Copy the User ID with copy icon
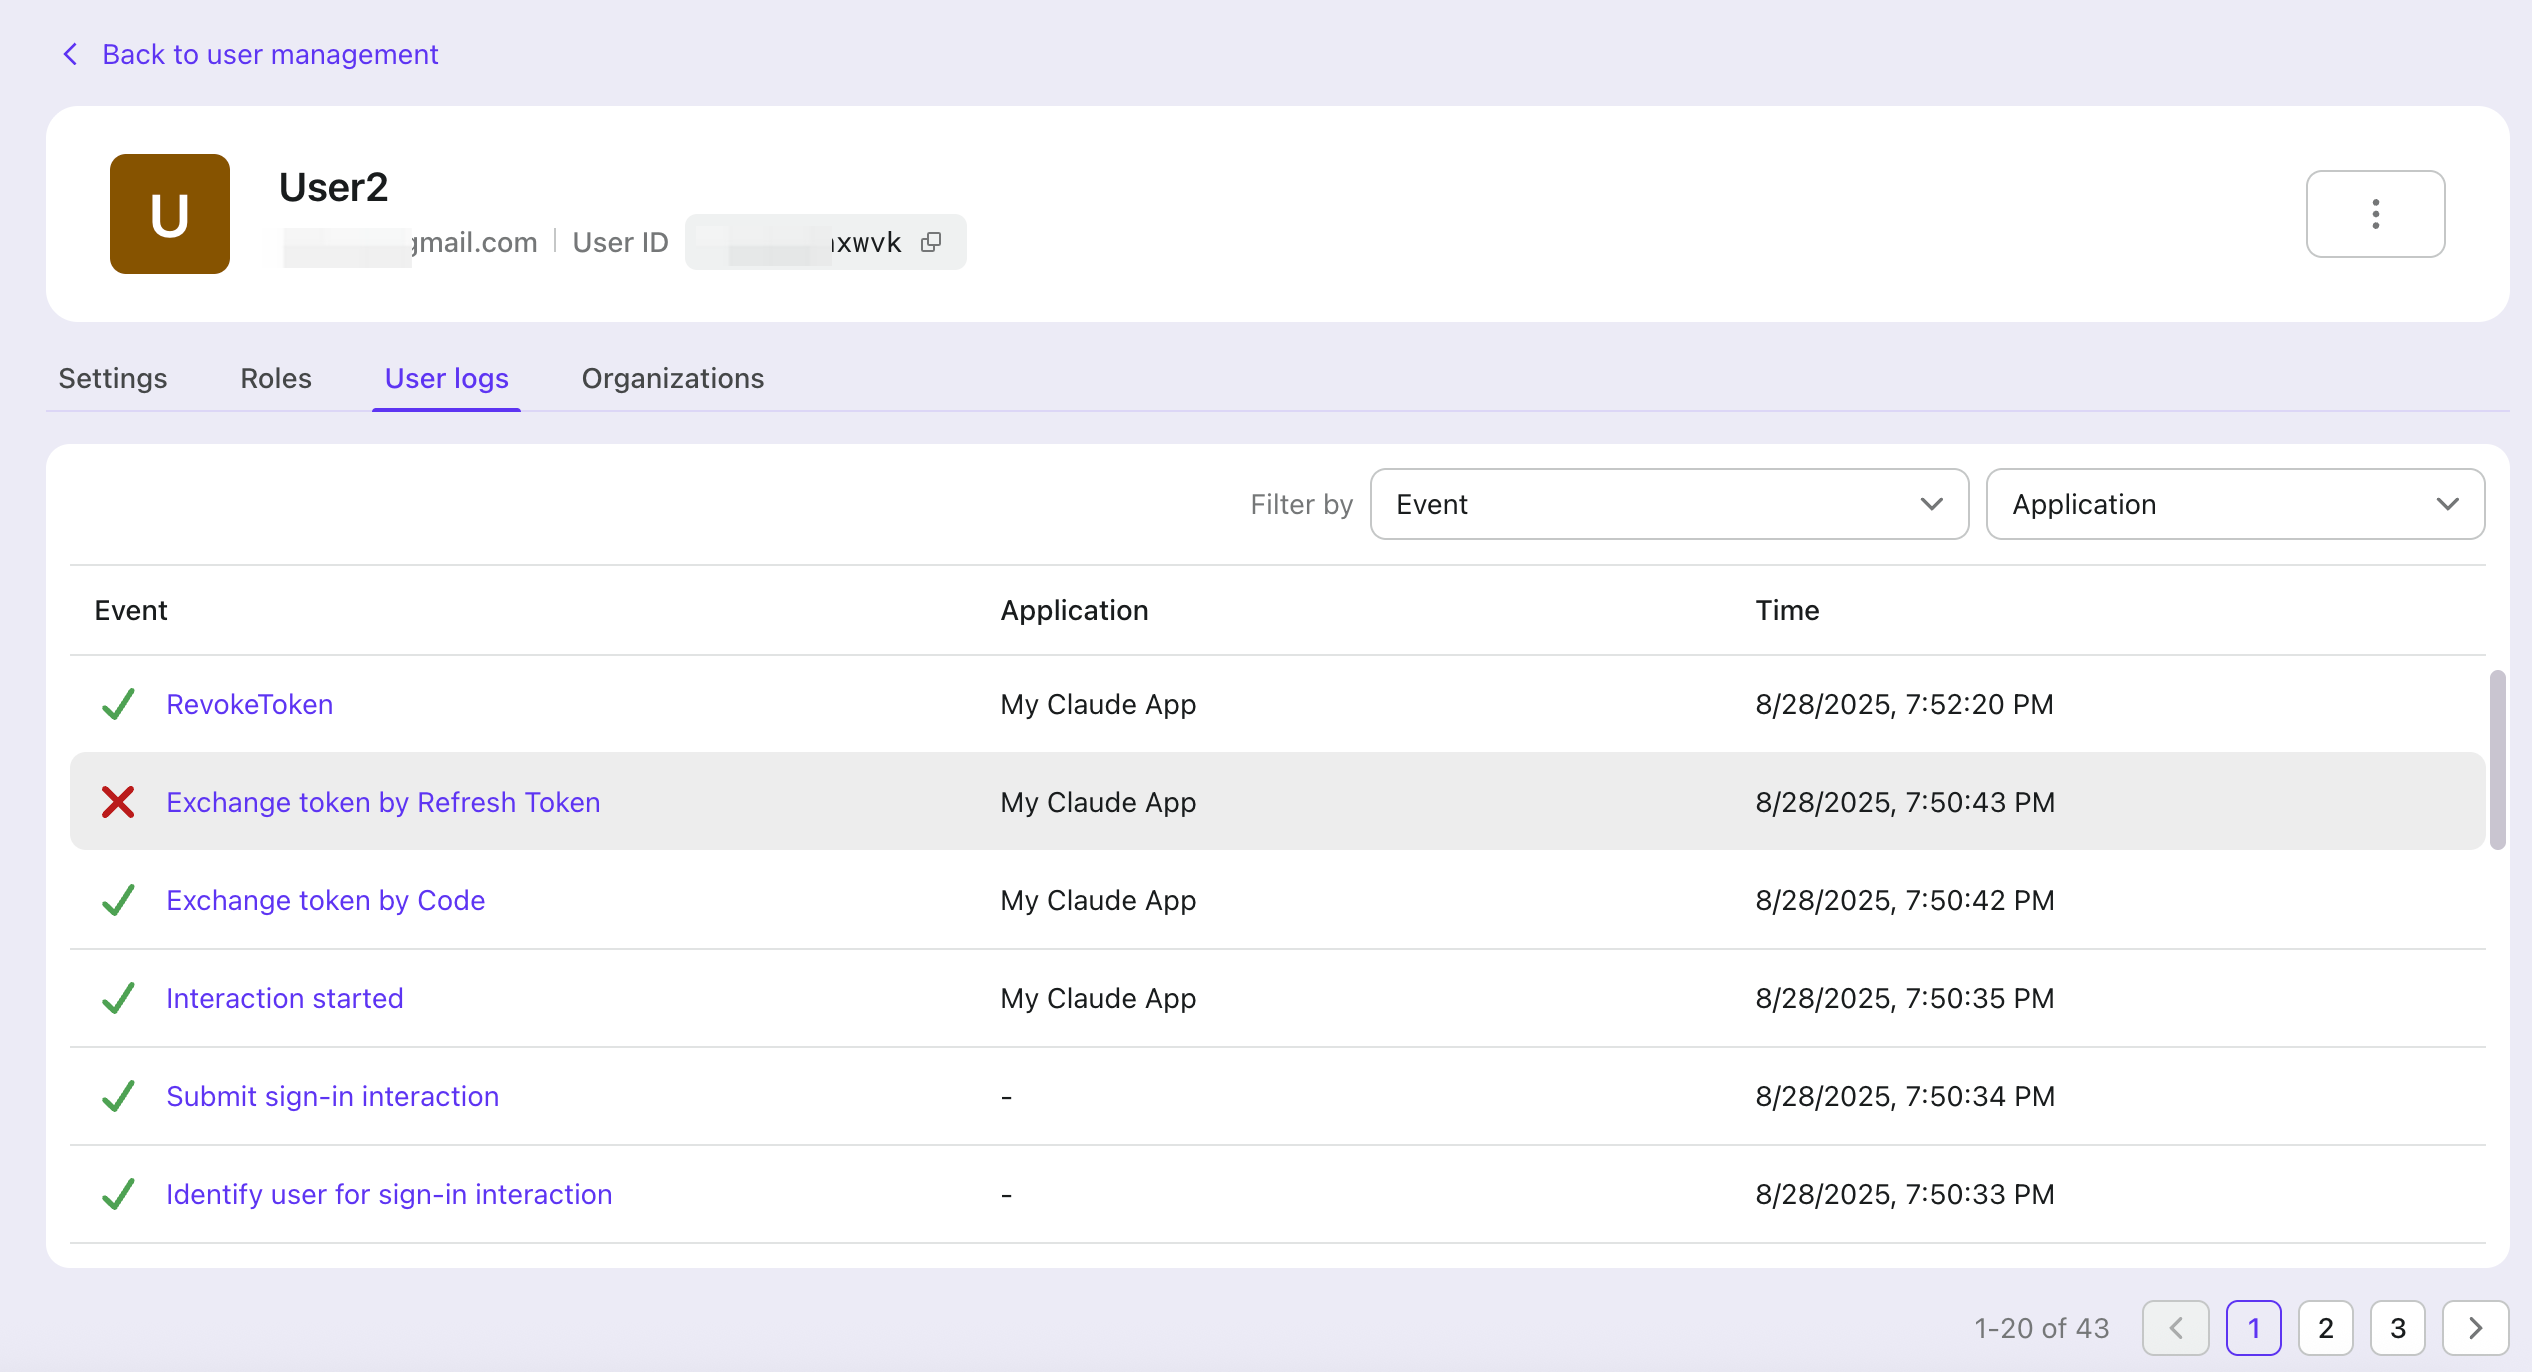 (931, 242)
